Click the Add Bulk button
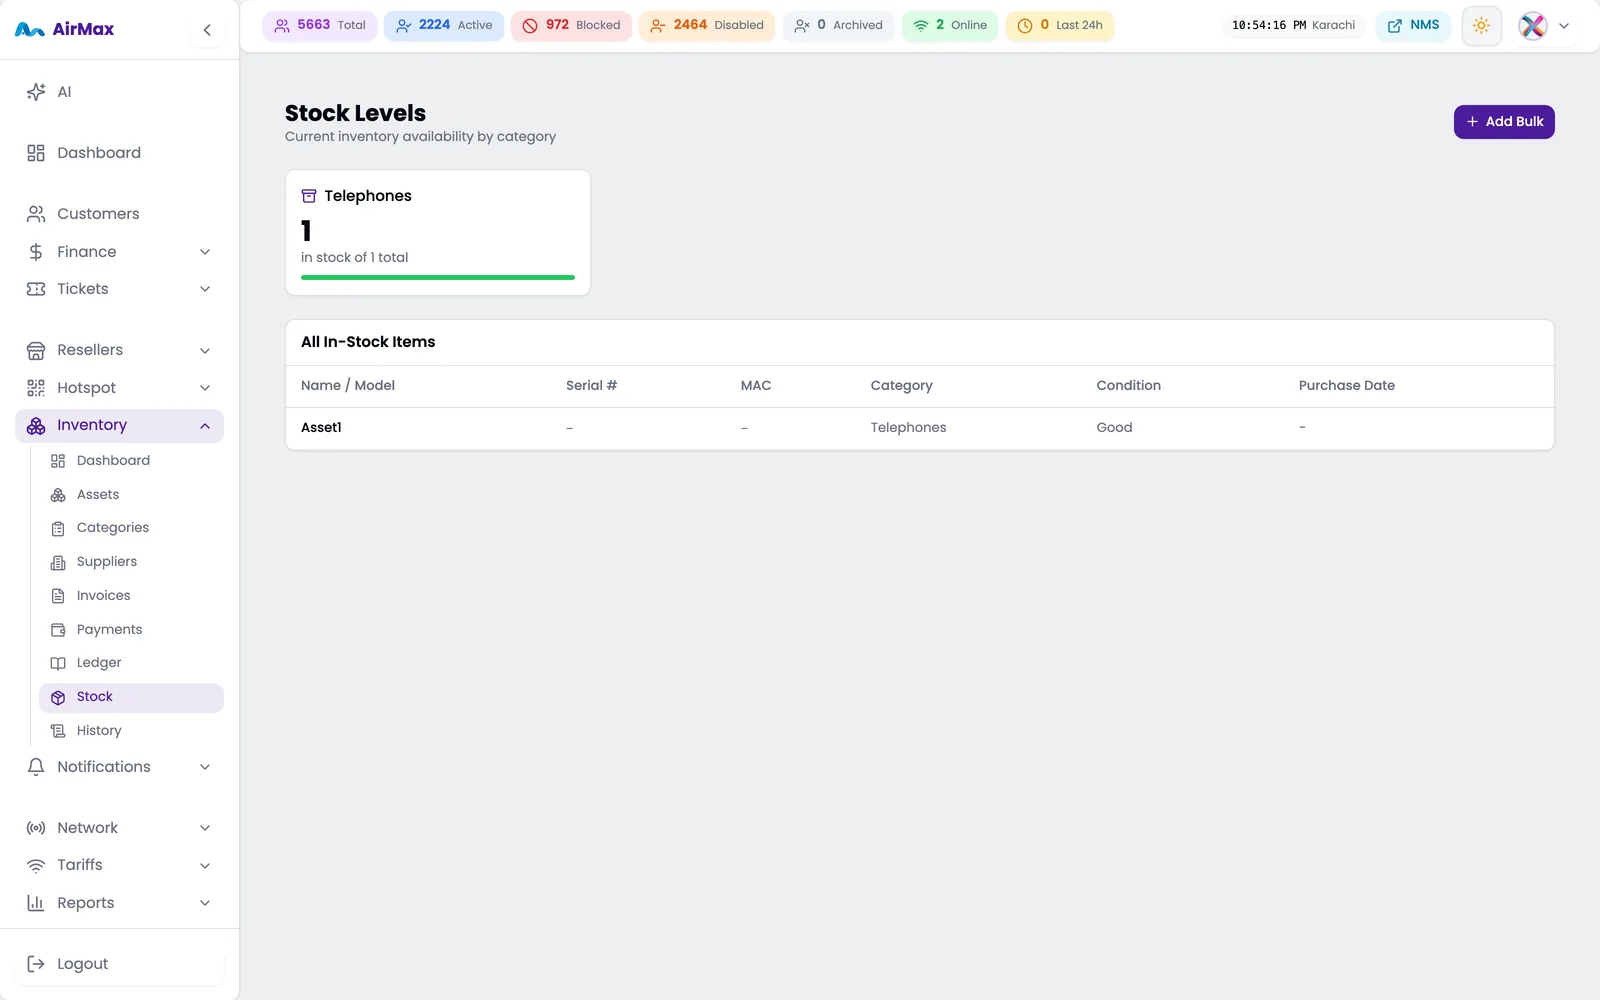Screen dimensions: 1600x1000 pos(1504,122)
